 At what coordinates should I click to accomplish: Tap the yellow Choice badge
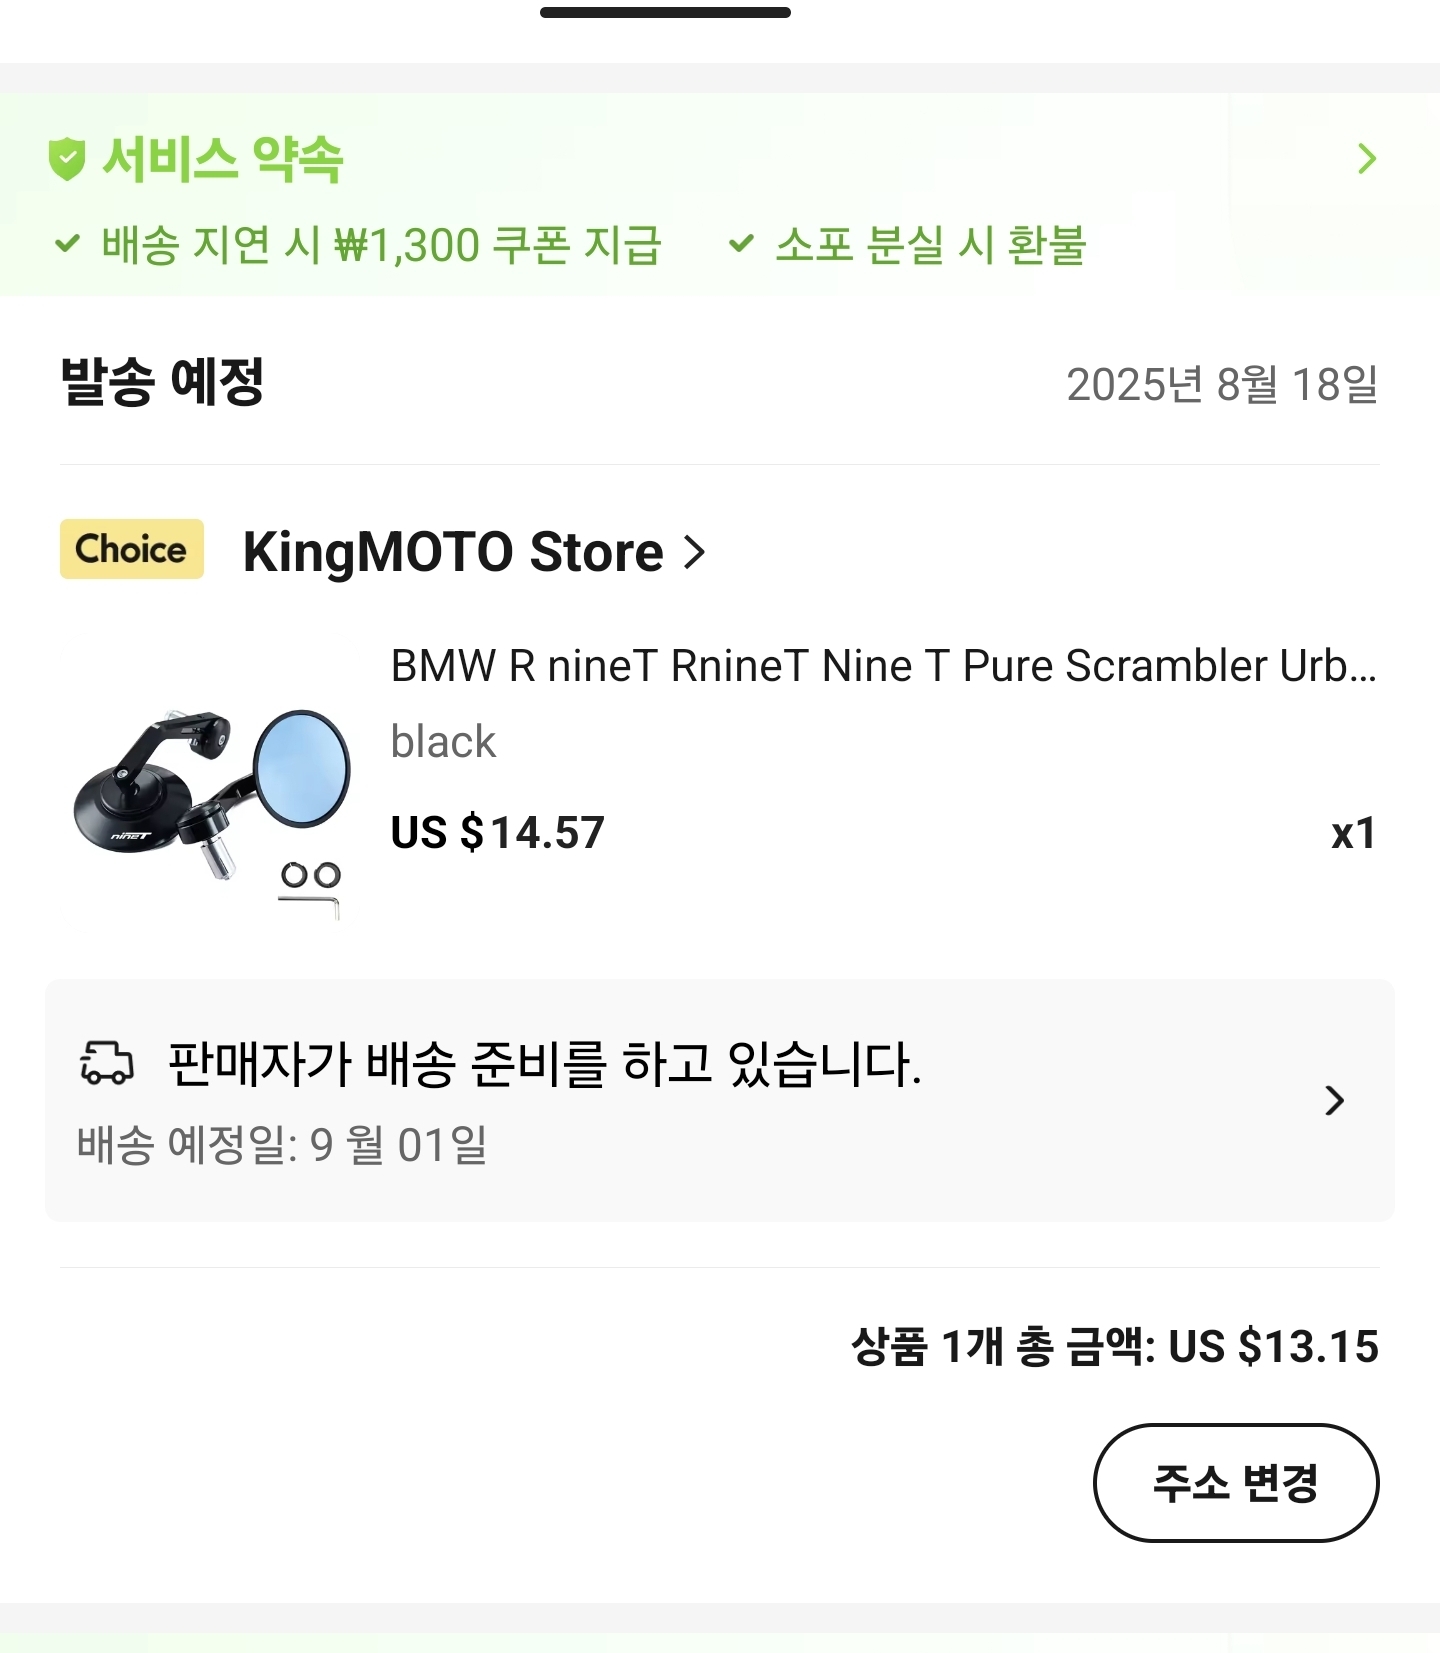(x=132, y=549)
